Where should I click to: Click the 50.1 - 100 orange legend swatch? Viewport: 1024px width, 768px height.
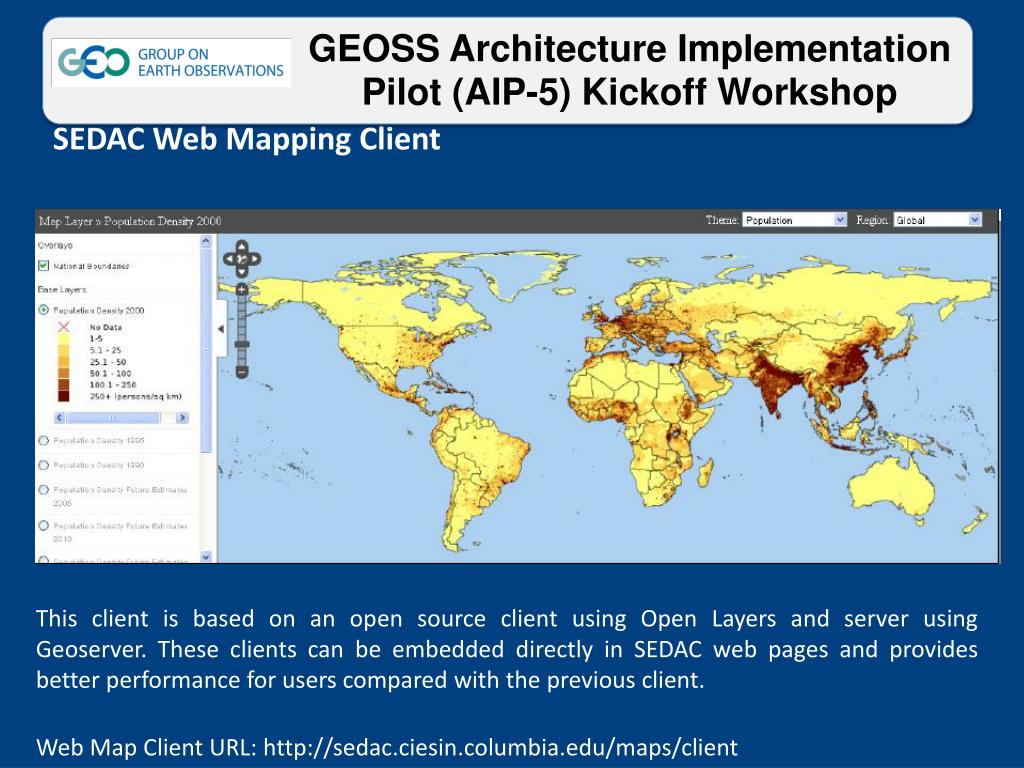click(63, 373)
